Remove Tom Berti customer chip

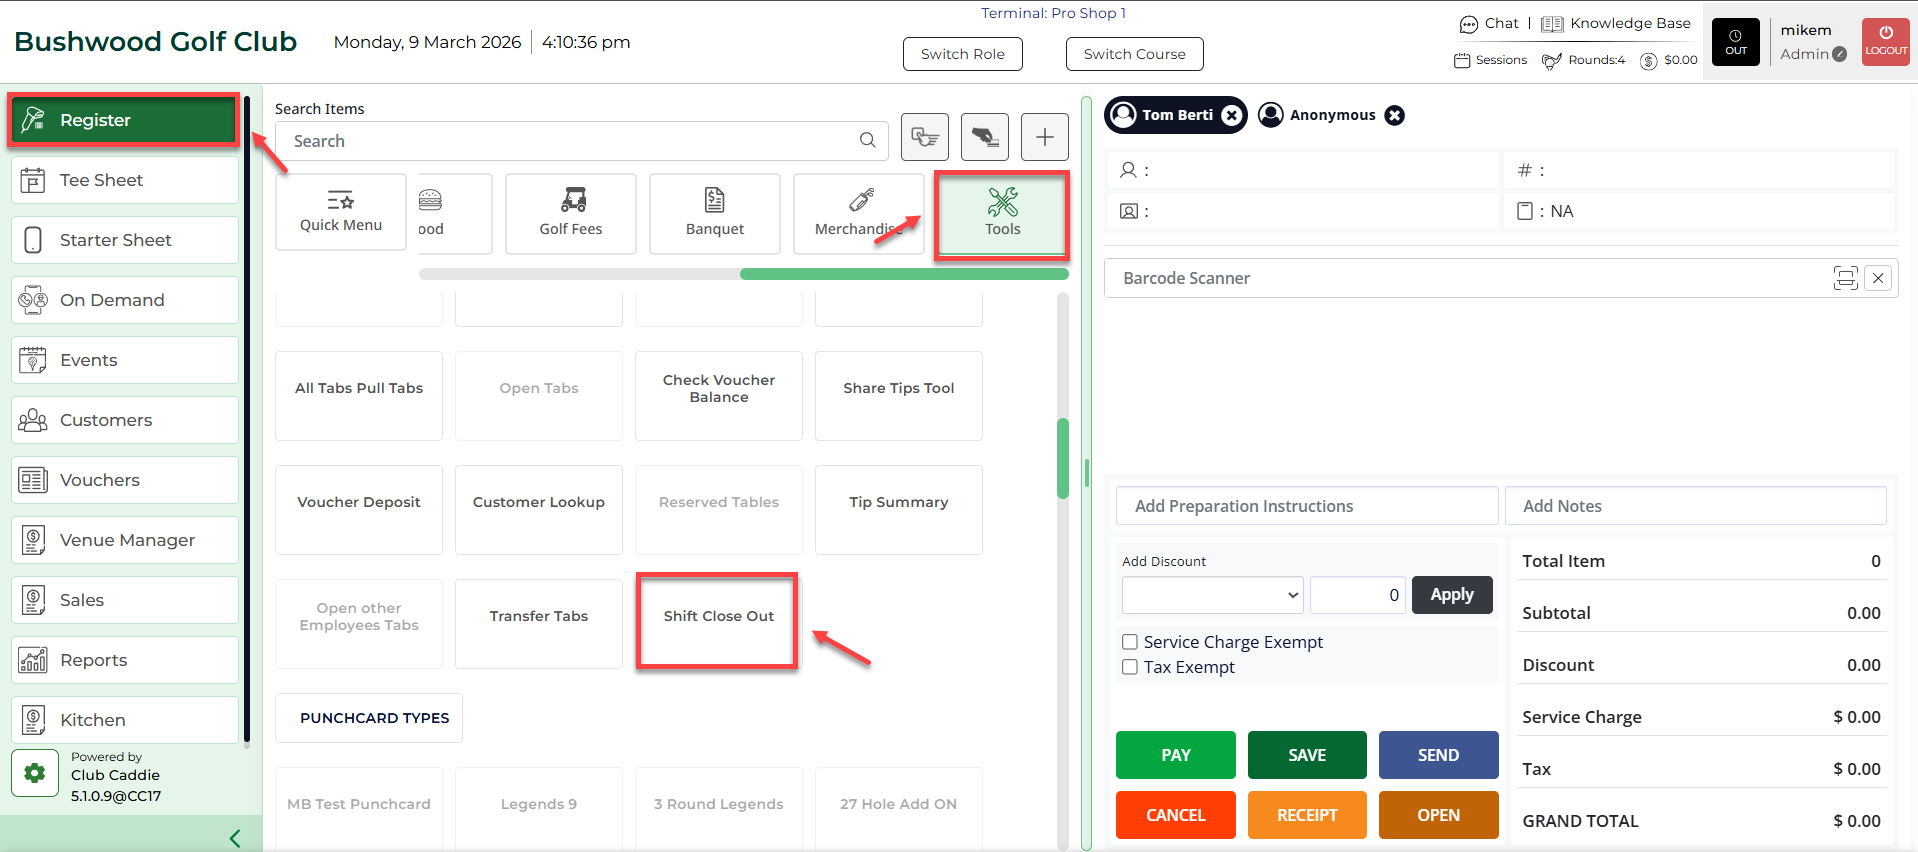coord(1232,115)
